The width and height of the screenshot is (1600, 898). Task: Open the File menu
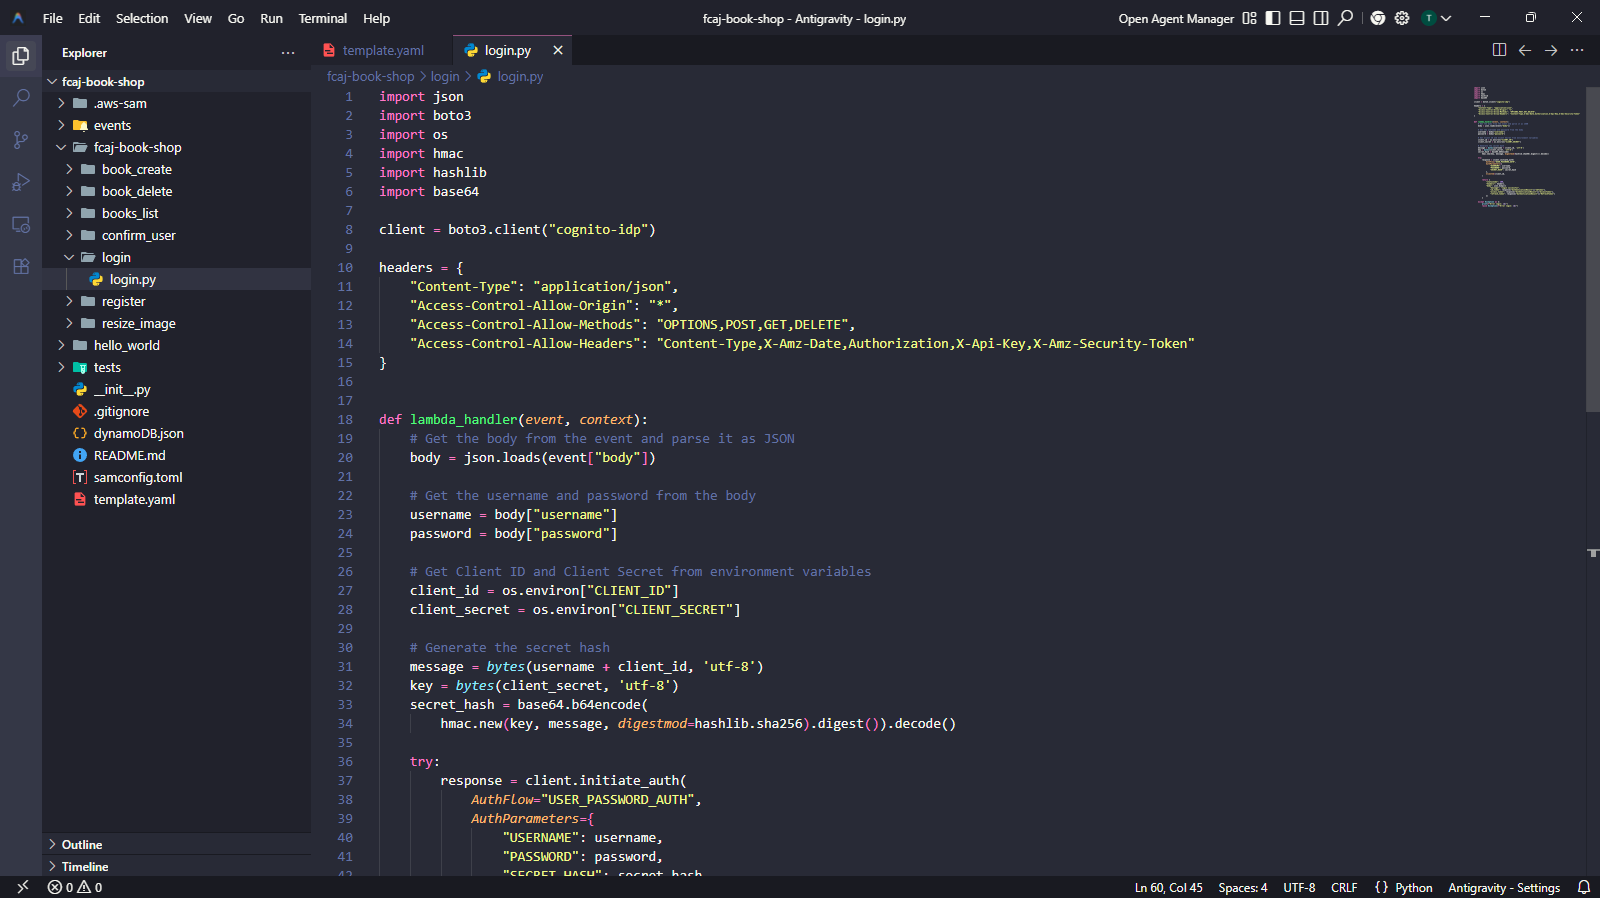tap(53, 18)
